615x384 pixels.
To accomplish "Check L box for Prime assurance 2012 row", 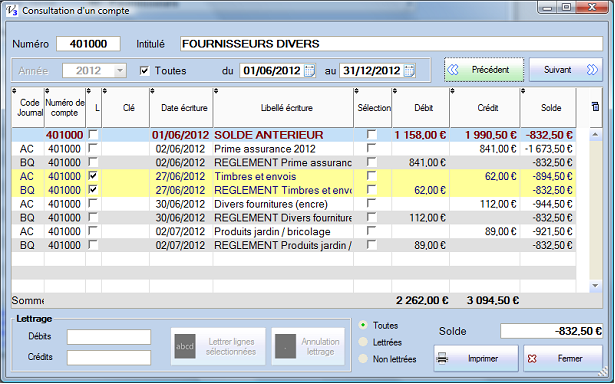I will tap(93, 148).
